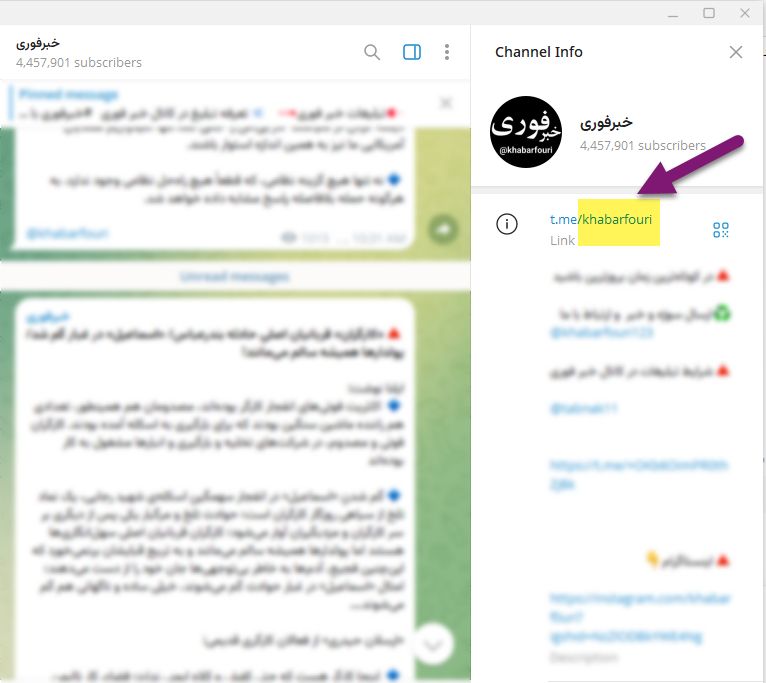766x683 pixels.
Task: Click the '4,457,901 subscribers' text in the chat header
Action: pos(79,63)
